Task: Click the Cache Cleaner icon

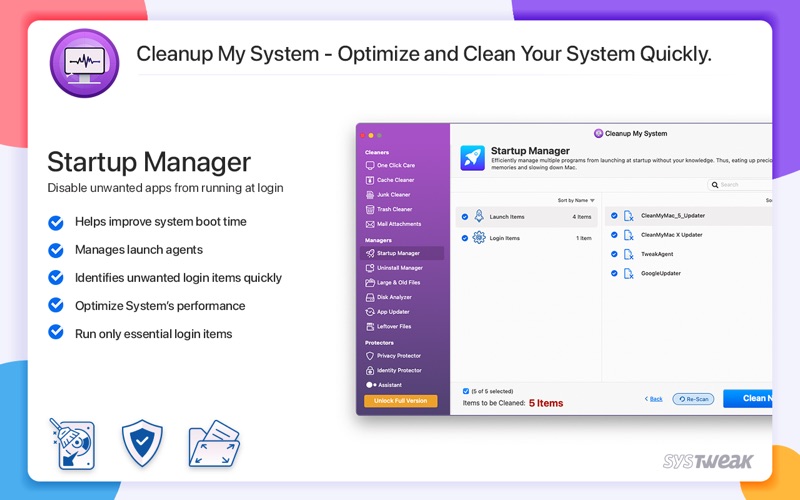Action: click(x=370, y=180)
